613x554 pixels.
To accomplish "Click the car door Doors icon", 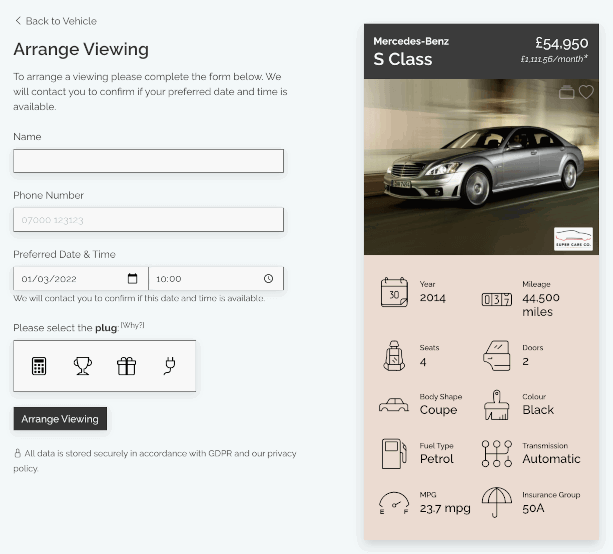I will pyautogui.click(x=496, y=355).
